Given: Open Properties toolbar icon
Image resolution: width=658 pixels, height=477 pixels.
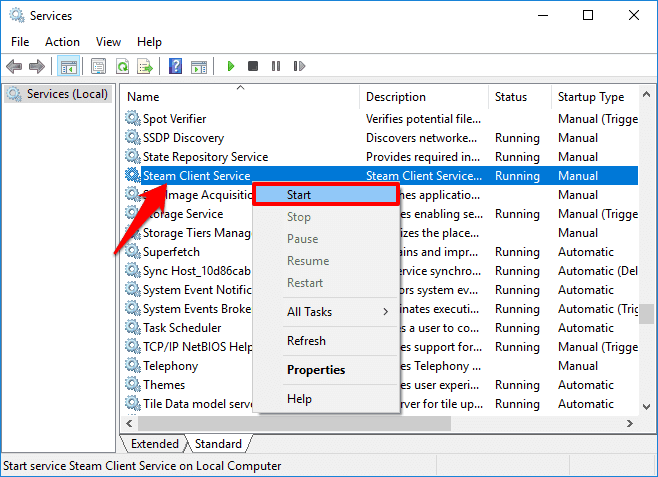Looking at the screenshot, I should tap(99, 66).
